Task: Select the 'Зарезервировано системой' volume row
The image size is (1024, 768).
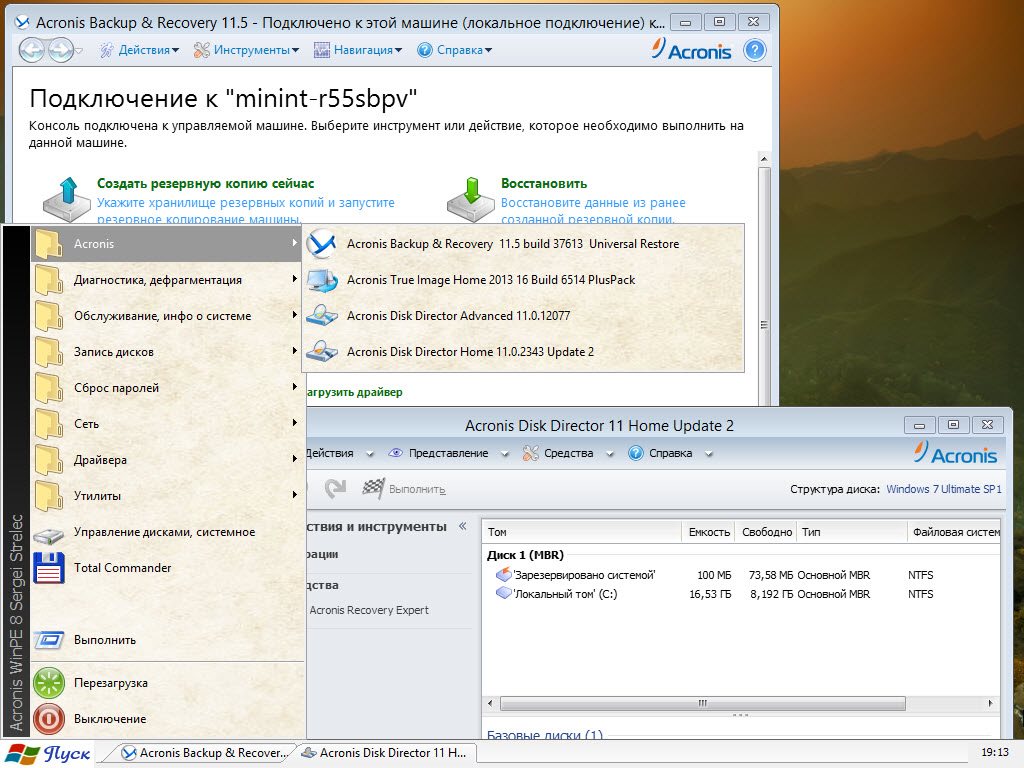Action: click(741, 575)
